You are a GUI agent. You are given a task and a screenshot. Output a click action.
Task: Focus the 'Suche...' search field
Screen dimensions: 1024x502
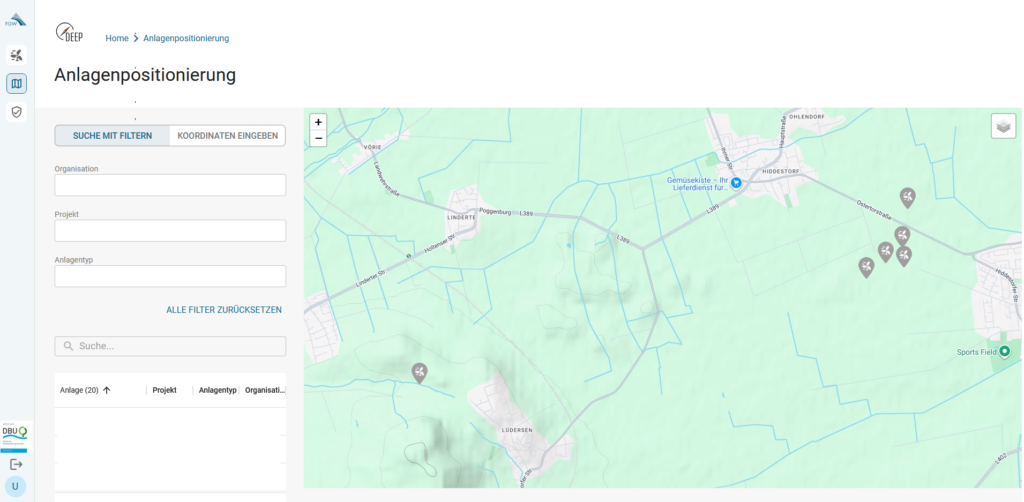(x=170, y=346)
